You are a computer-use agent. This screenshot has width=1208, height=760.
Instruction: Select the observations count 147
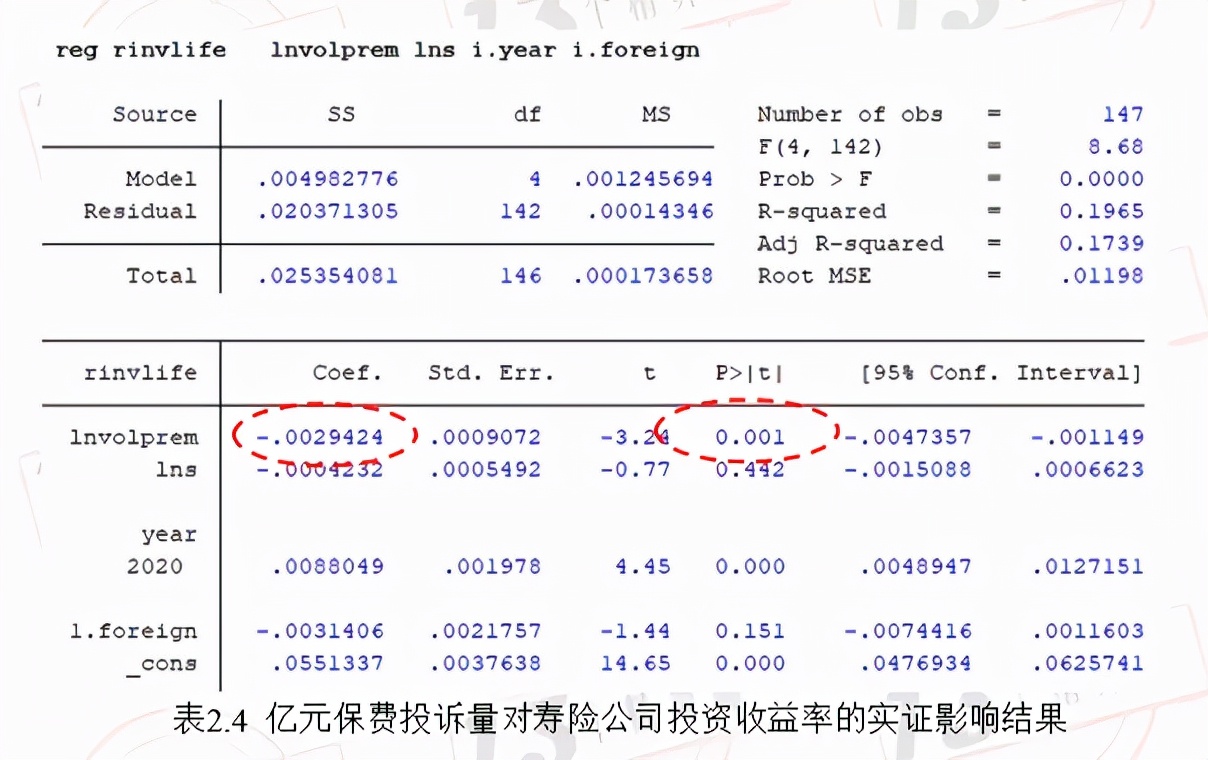[x=1123, y=114]
